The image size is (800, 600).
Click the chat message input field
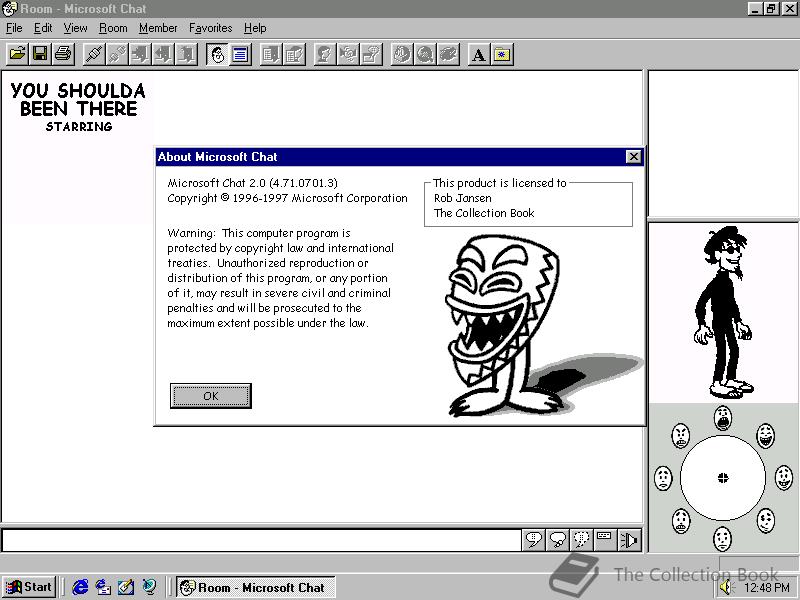pos(261,540)
